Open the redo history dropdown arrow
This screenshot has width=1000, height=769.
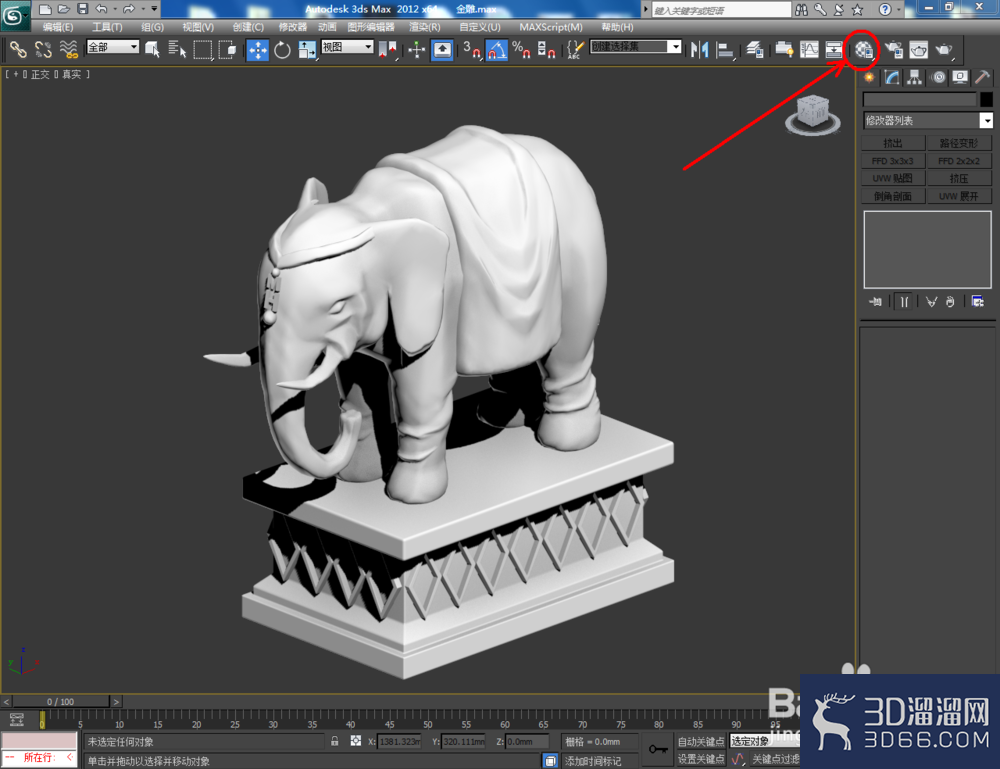(x=142, y=9)
